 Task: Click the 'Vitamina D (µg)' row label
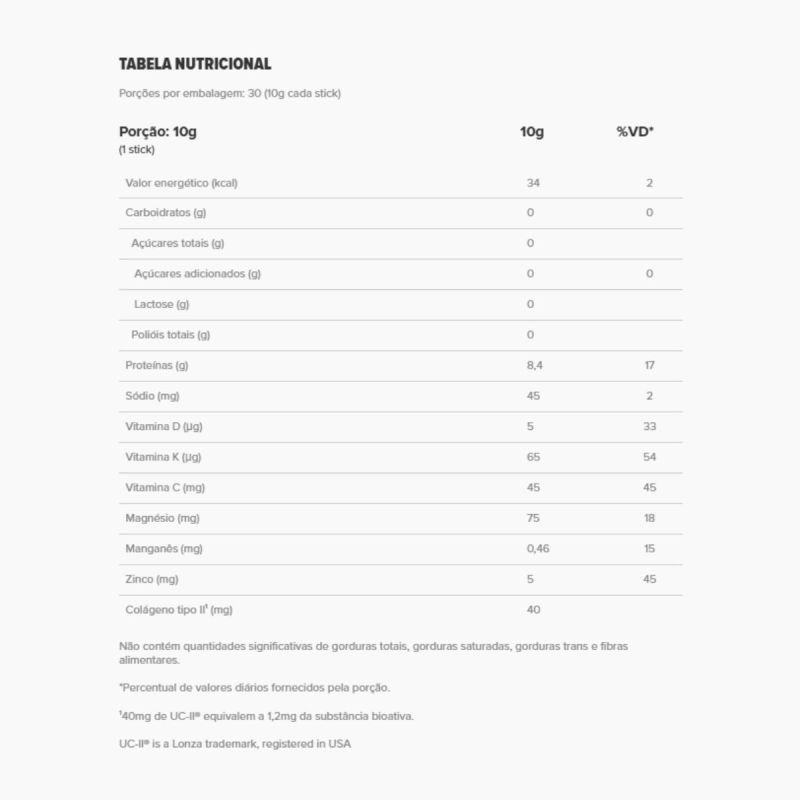pos(165,427)
